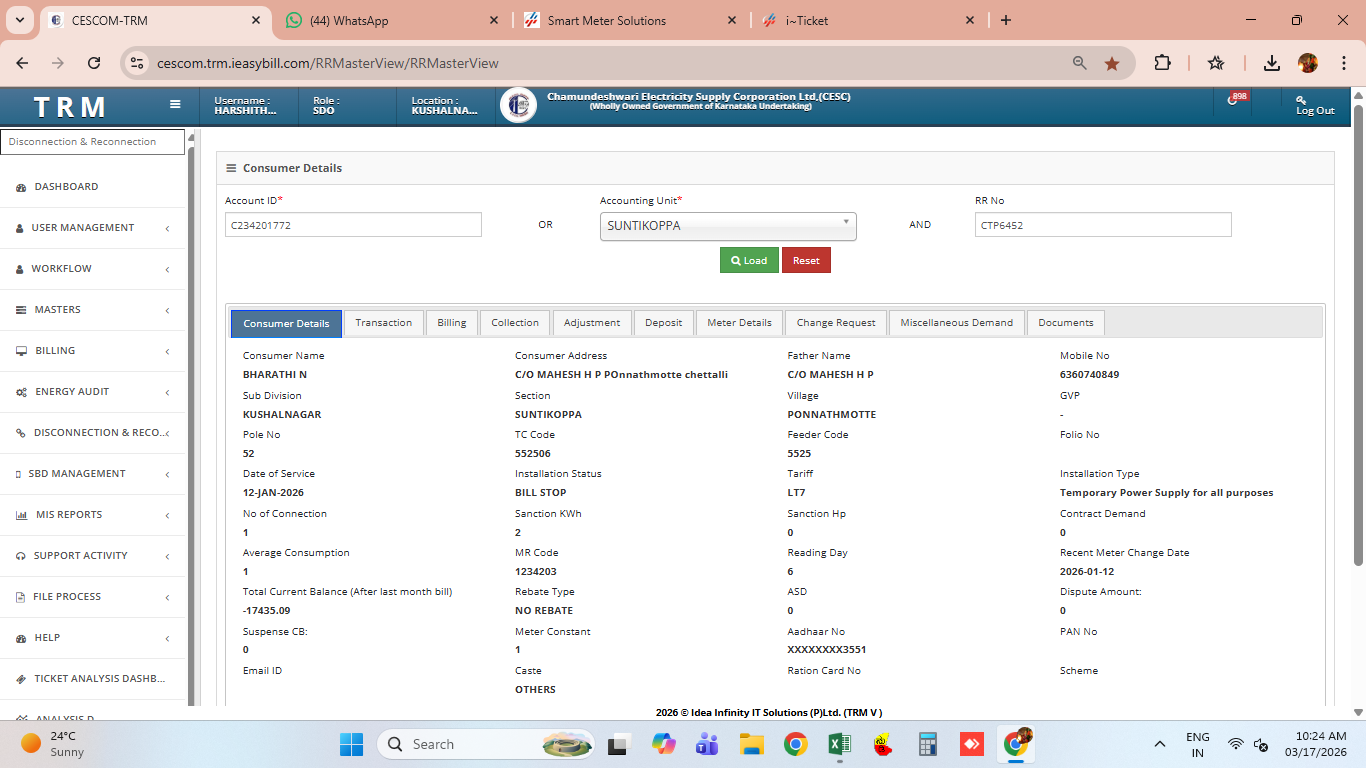
Task: Click the Energy Audit gears icon
Action: (x=21, y=392)
